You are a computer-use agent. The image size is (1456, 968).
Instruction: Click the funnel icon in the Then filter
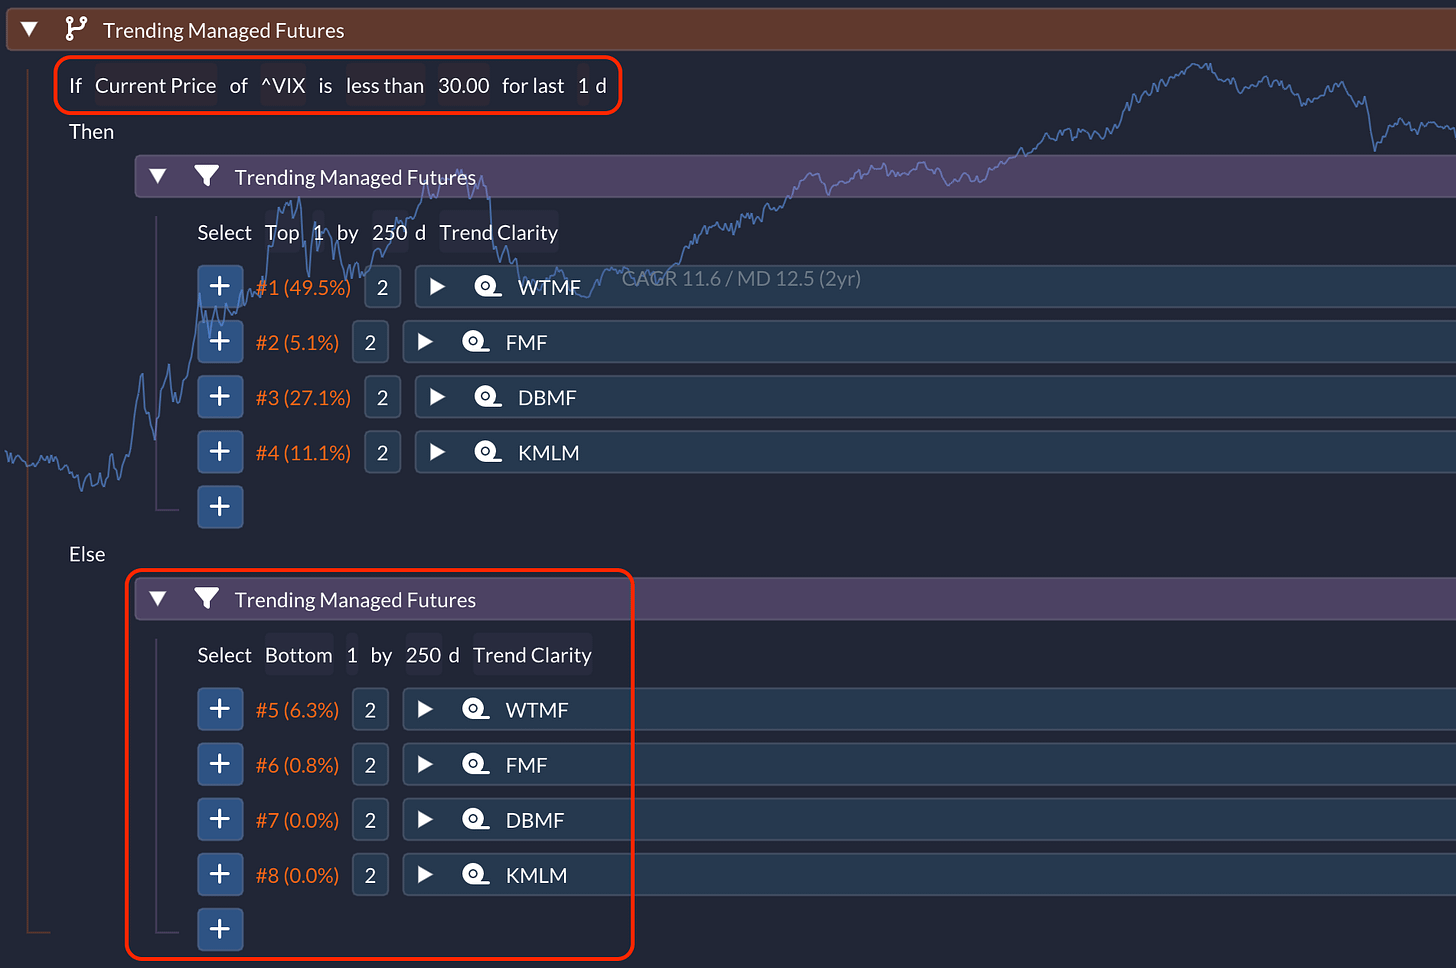pos(206,176)
